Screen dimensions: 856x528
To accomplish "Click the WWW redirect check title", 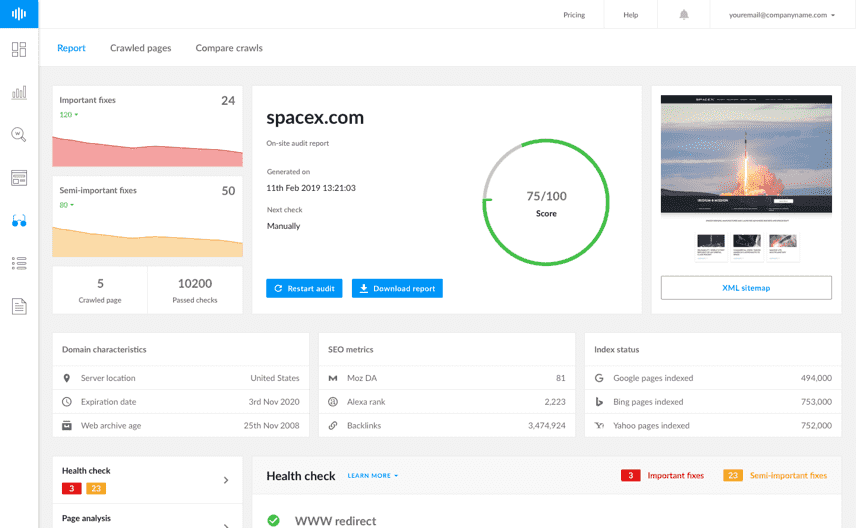I will 335,521.
